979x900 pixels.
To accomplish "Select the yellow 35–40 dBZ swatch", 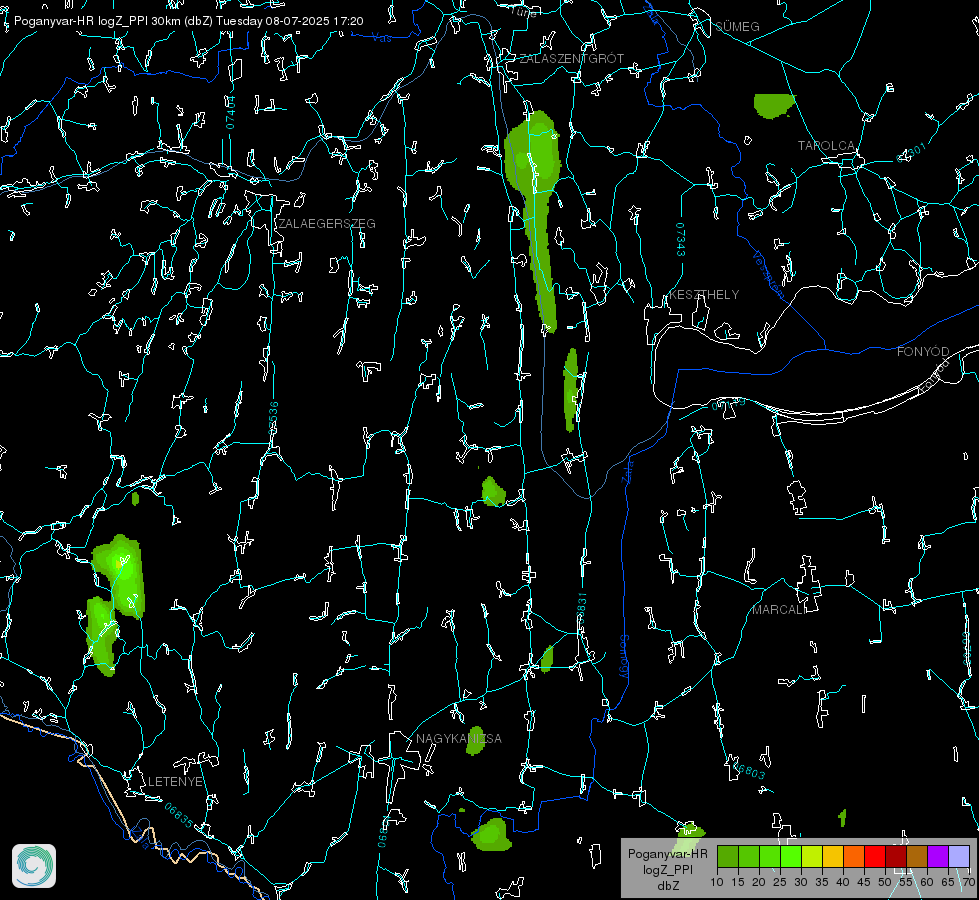I will tap(833, 856).
